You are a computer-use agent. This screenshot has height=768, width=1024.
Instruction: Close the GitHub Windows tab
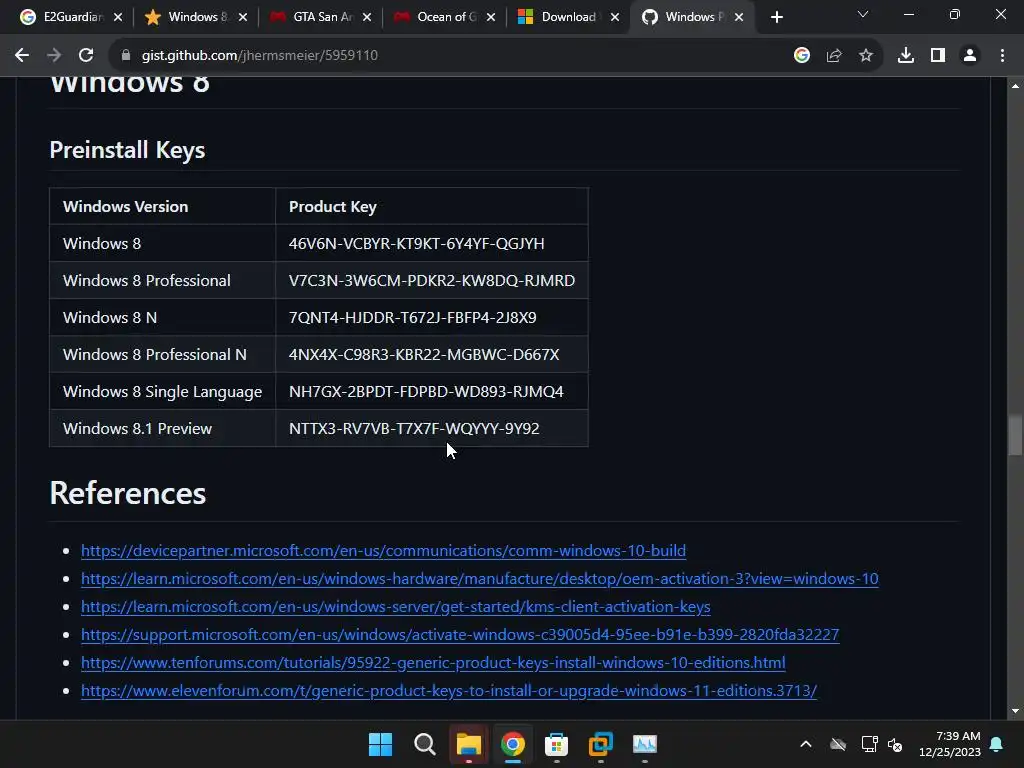739,18
